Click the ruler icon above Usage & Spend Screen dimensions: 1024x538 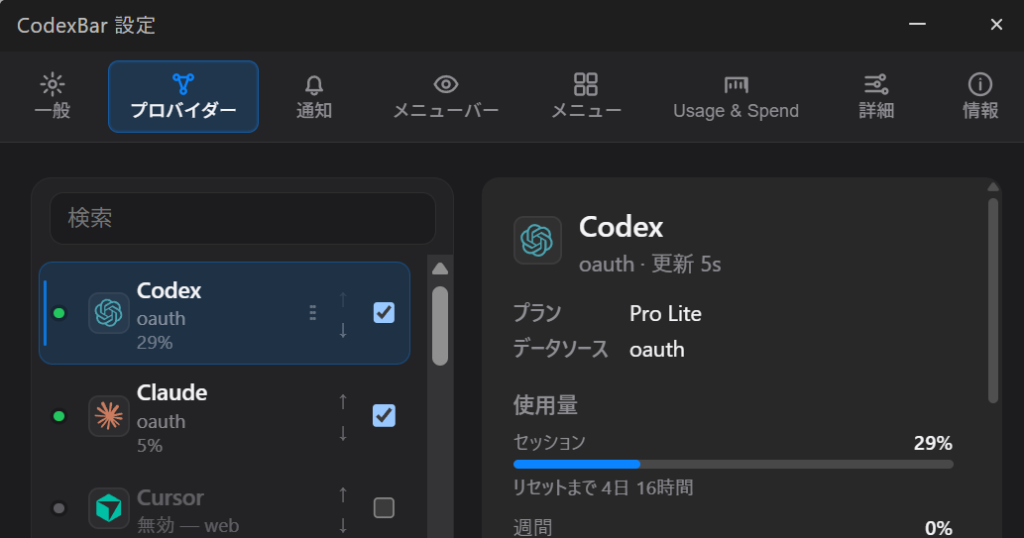click(736, 84)
